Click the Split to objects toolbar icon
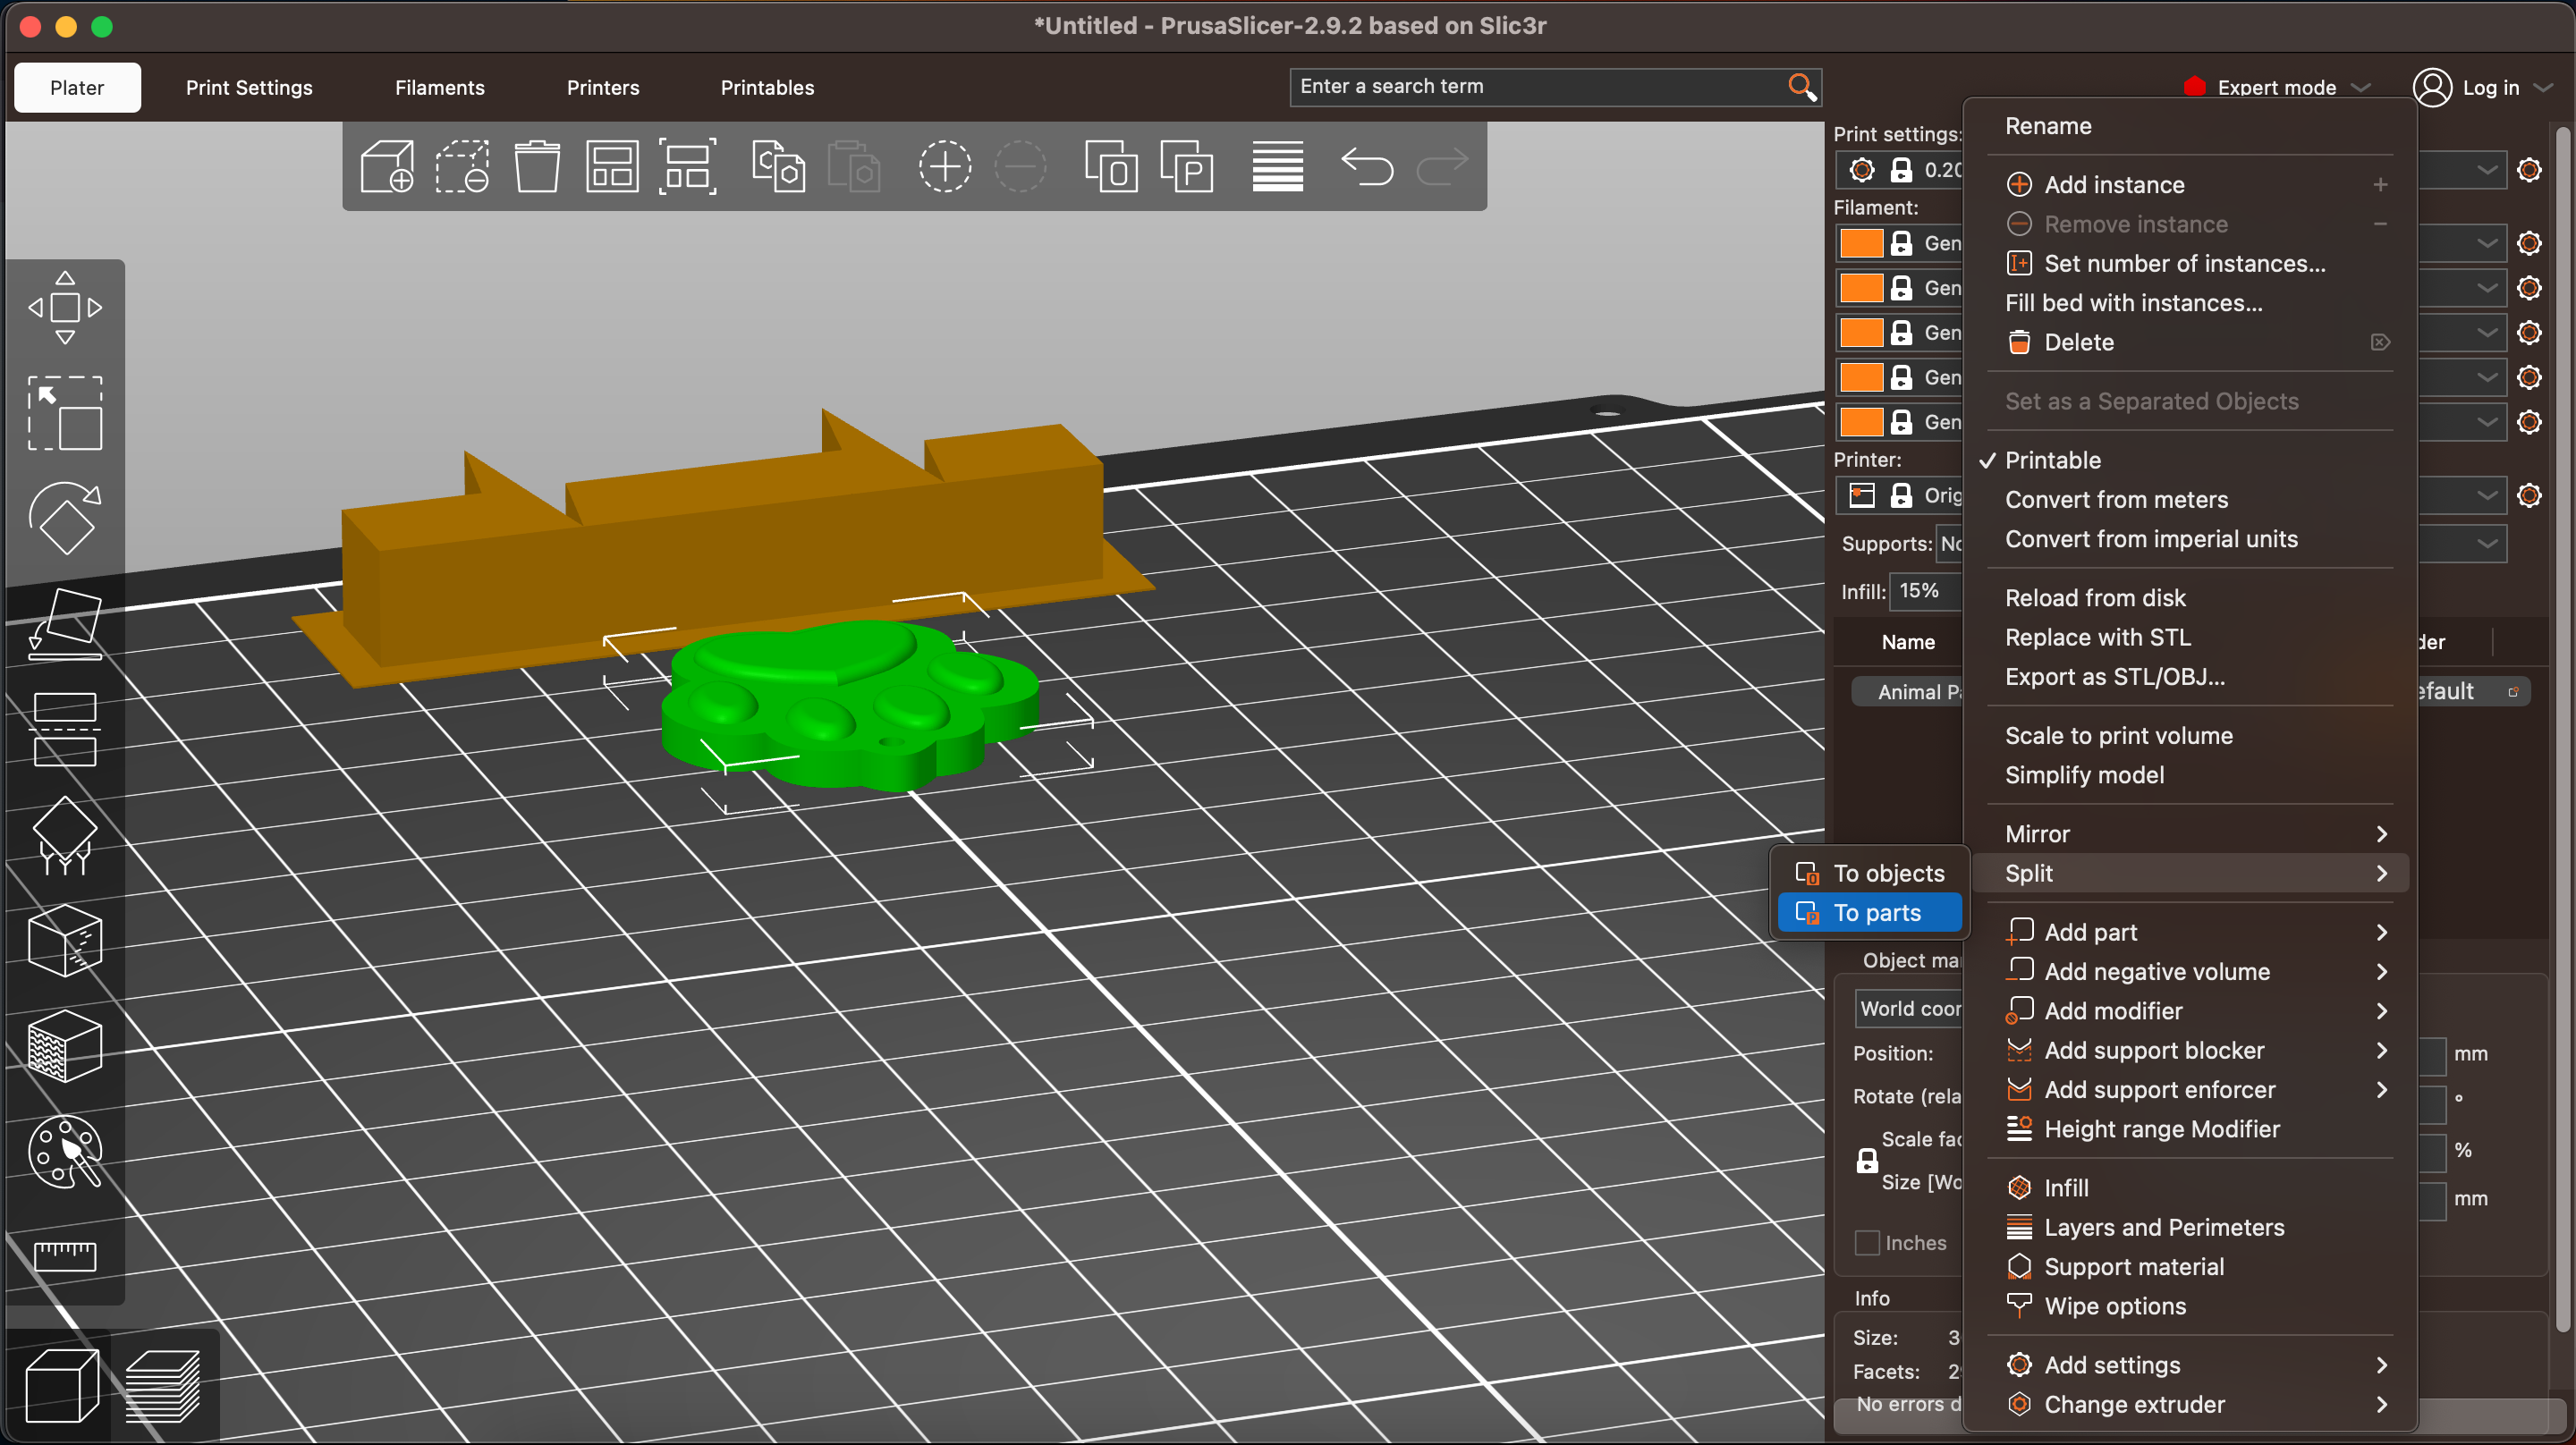The image size is (2576, 1445). (x=1111, y=166)
